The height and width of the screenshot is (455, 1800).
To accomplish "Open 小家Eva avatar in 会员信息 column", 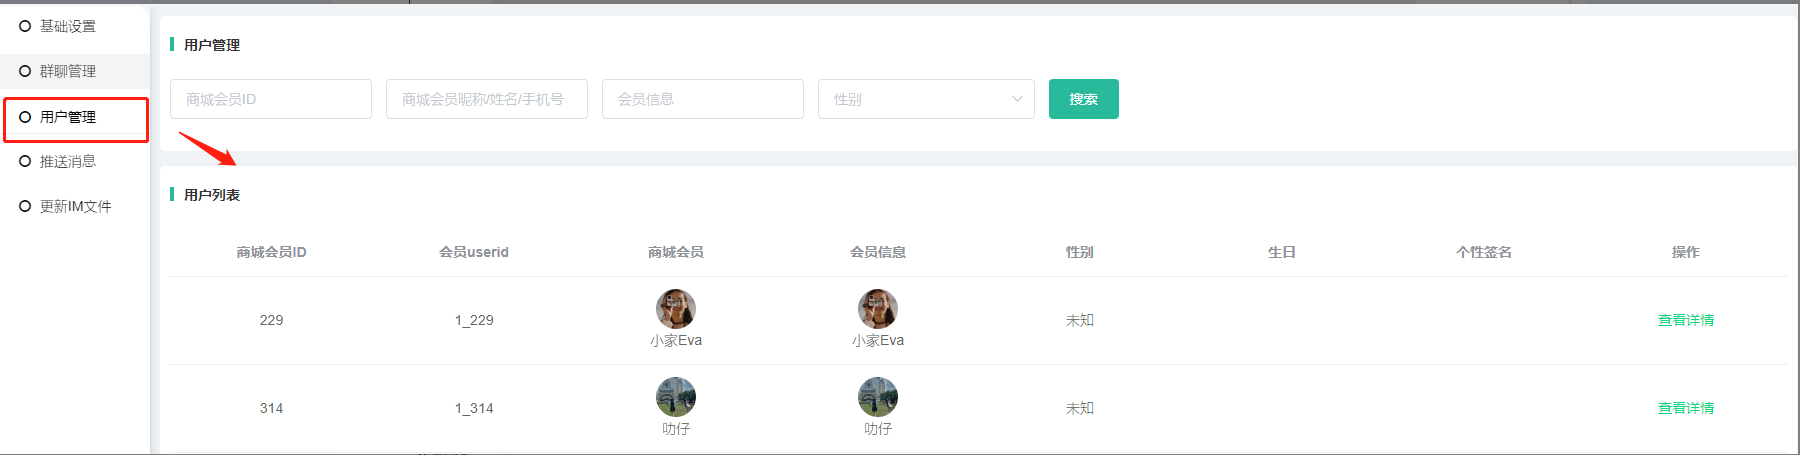I will point(878,309).
